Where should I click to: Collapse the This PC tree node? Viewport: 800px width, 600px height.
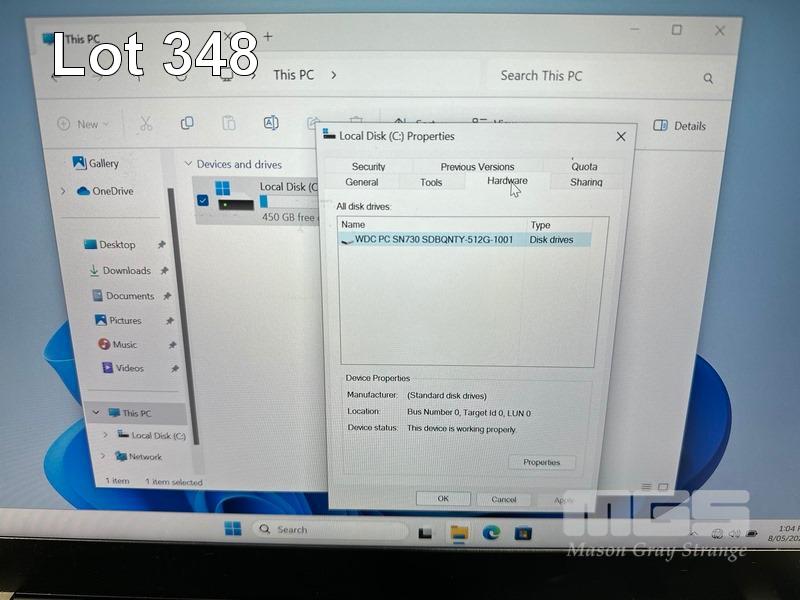click(97, 413)
